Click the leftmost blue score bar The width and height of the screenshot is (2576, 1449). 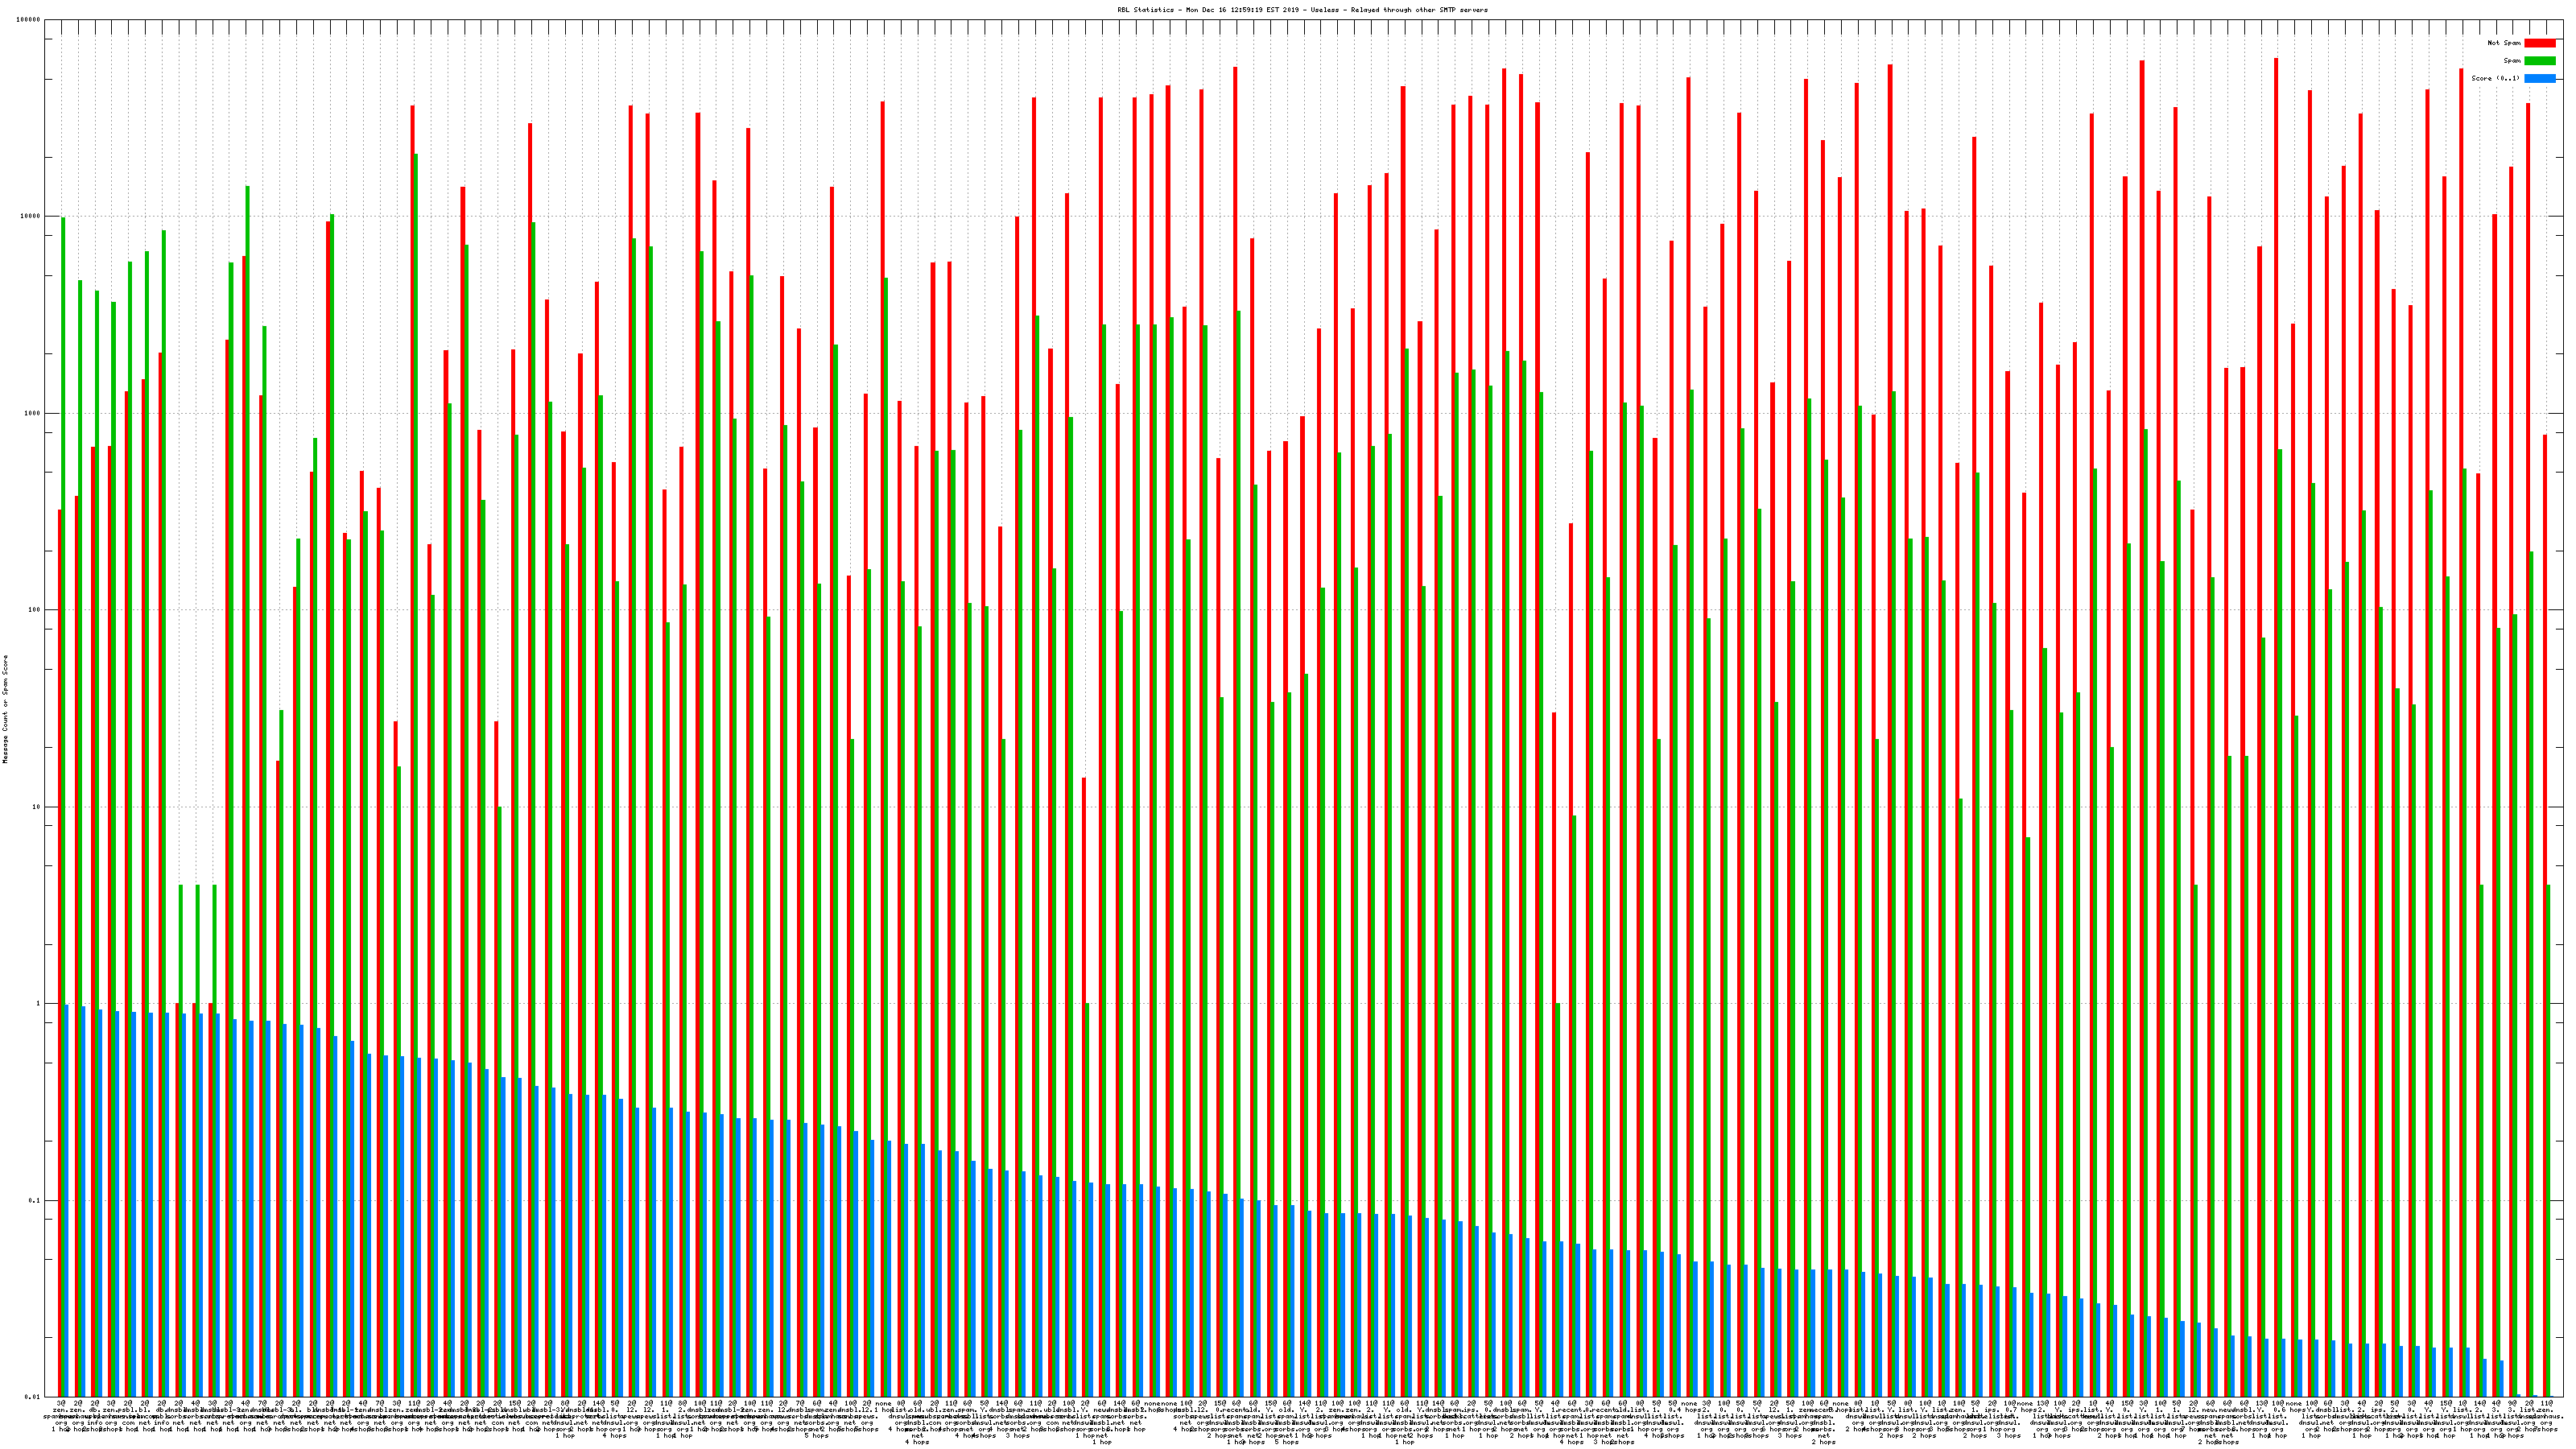point(67,1200)
